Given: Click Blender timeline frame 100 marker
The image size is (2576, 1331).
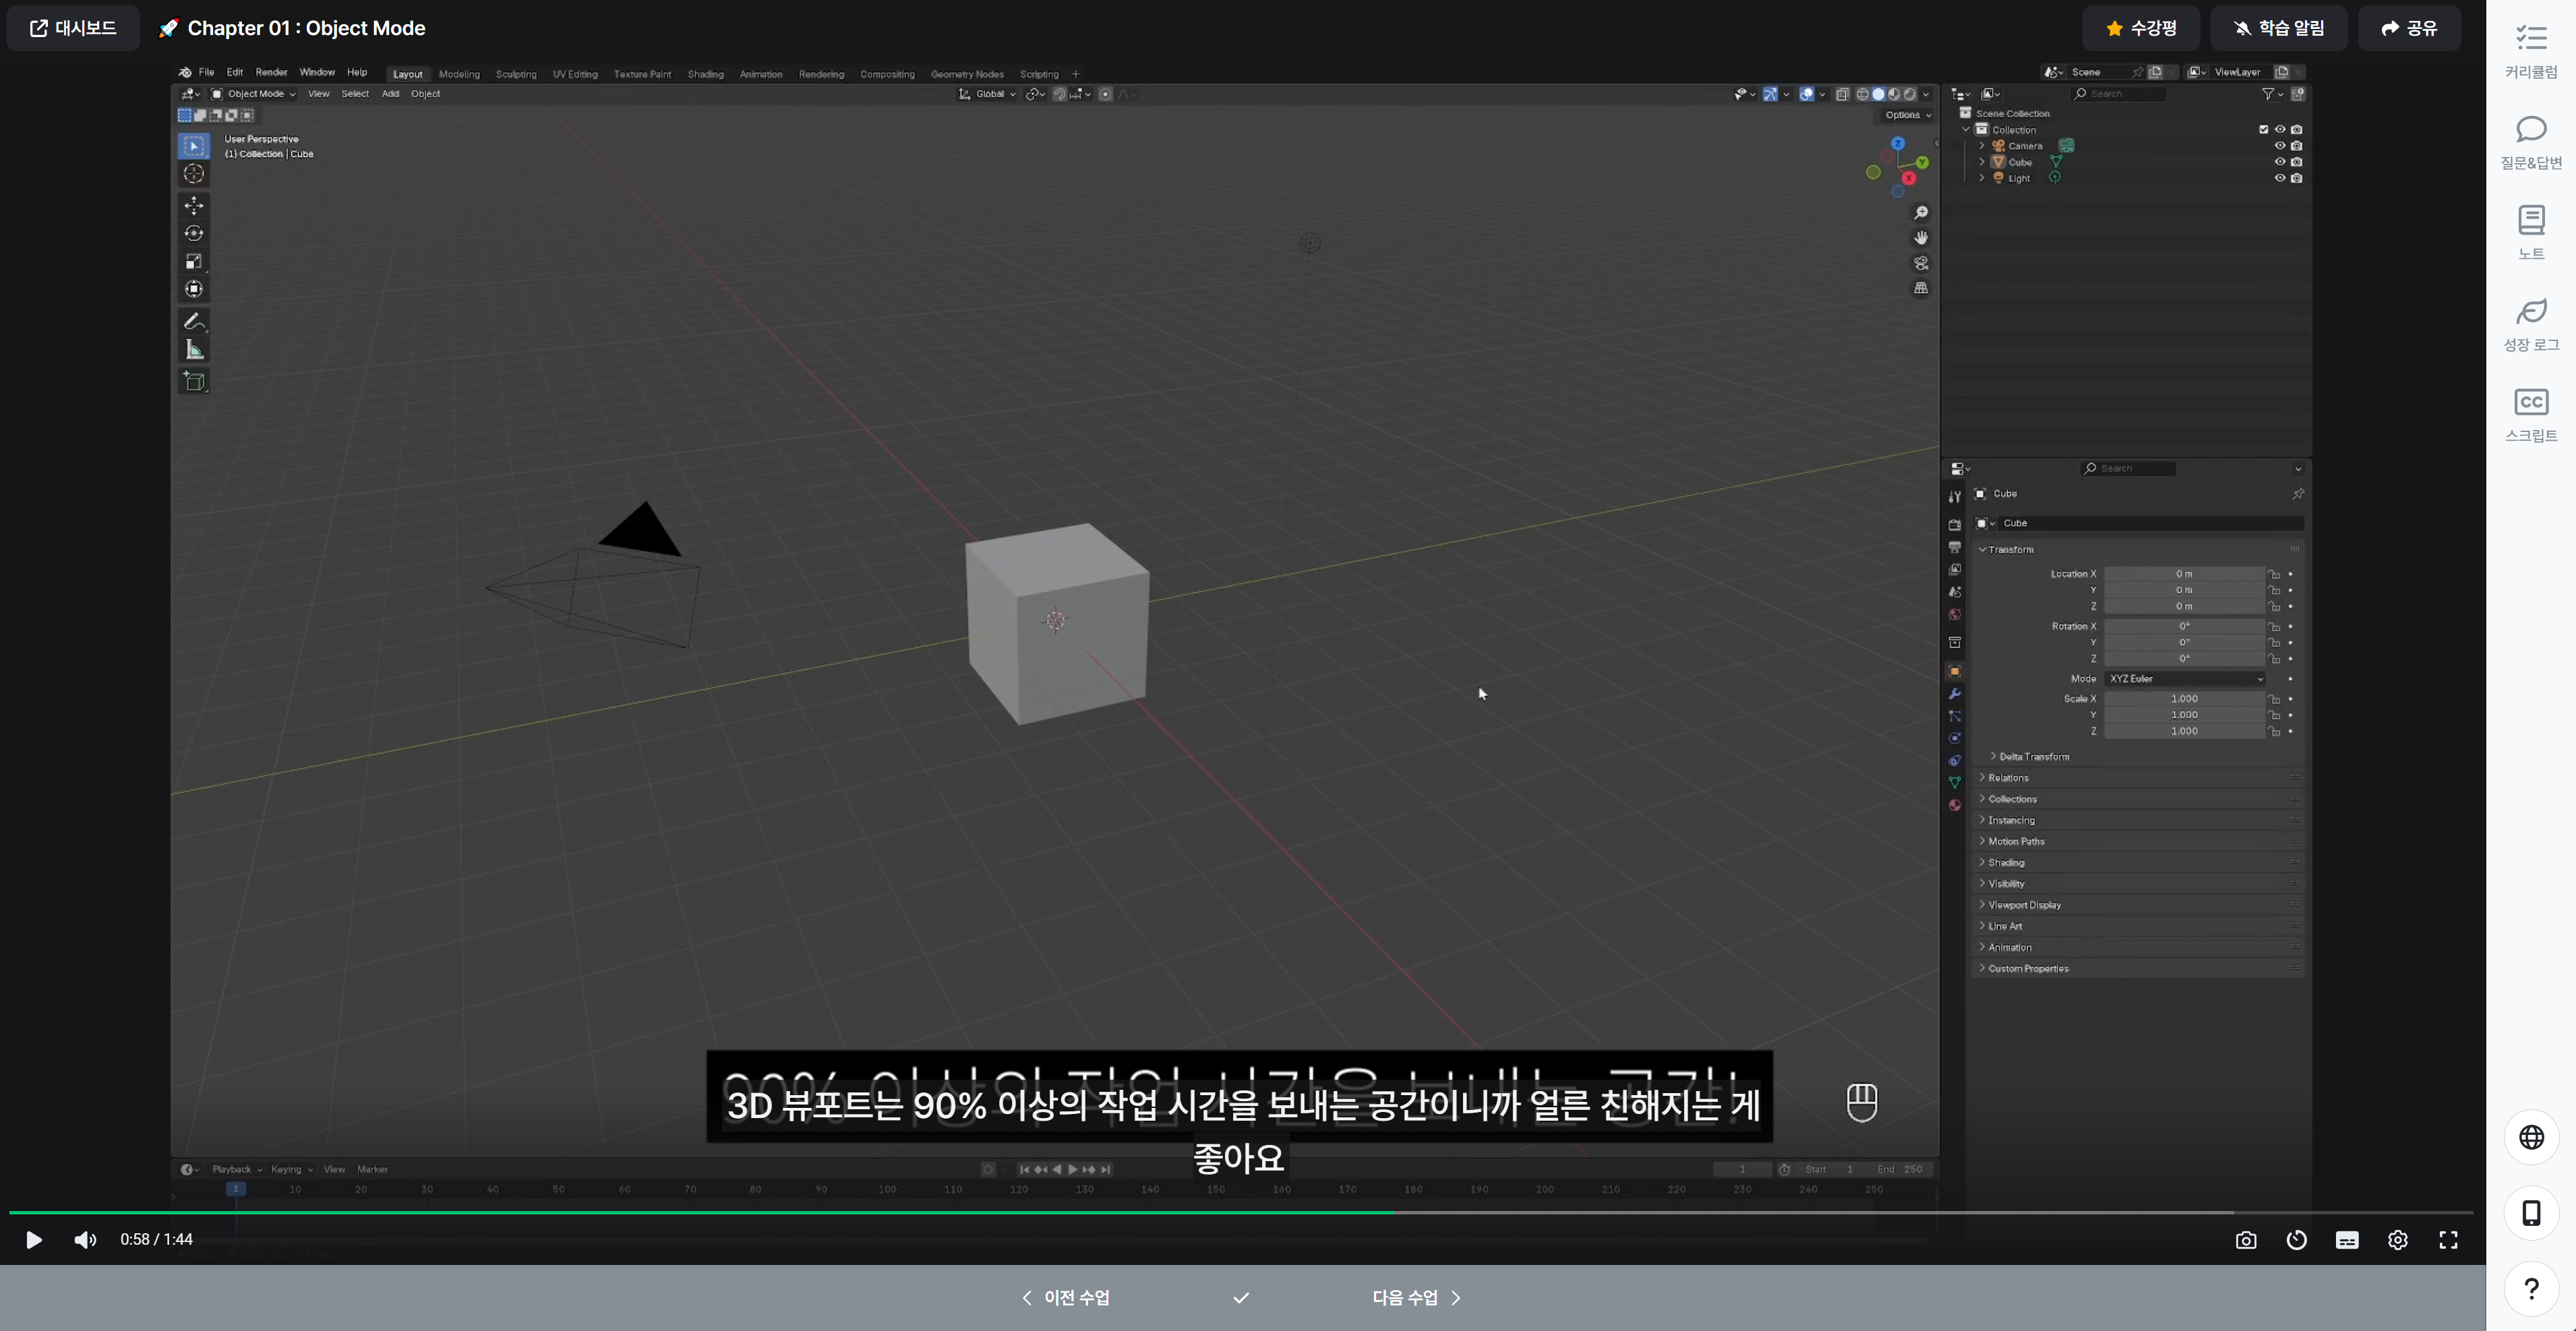Looking at the screenshot, I should (887, 1190).
